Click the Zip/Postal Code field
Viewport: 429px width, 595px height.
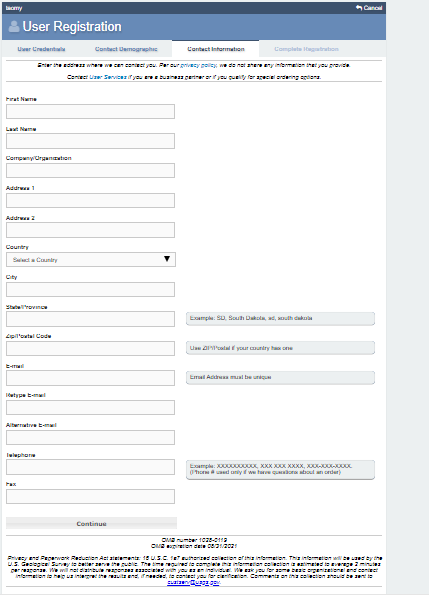coord(90,349)
